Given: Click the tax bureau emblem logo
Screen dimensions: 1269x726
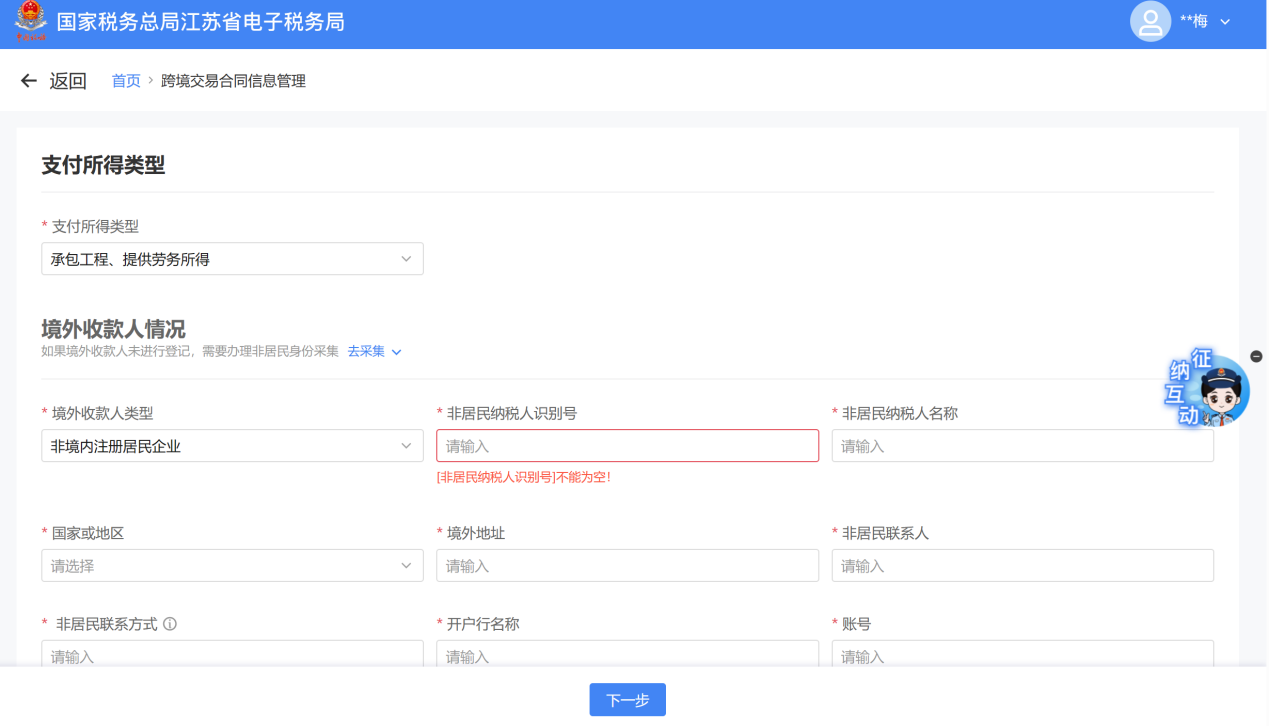Looking at the screenshot, I should tap(30, 22).
